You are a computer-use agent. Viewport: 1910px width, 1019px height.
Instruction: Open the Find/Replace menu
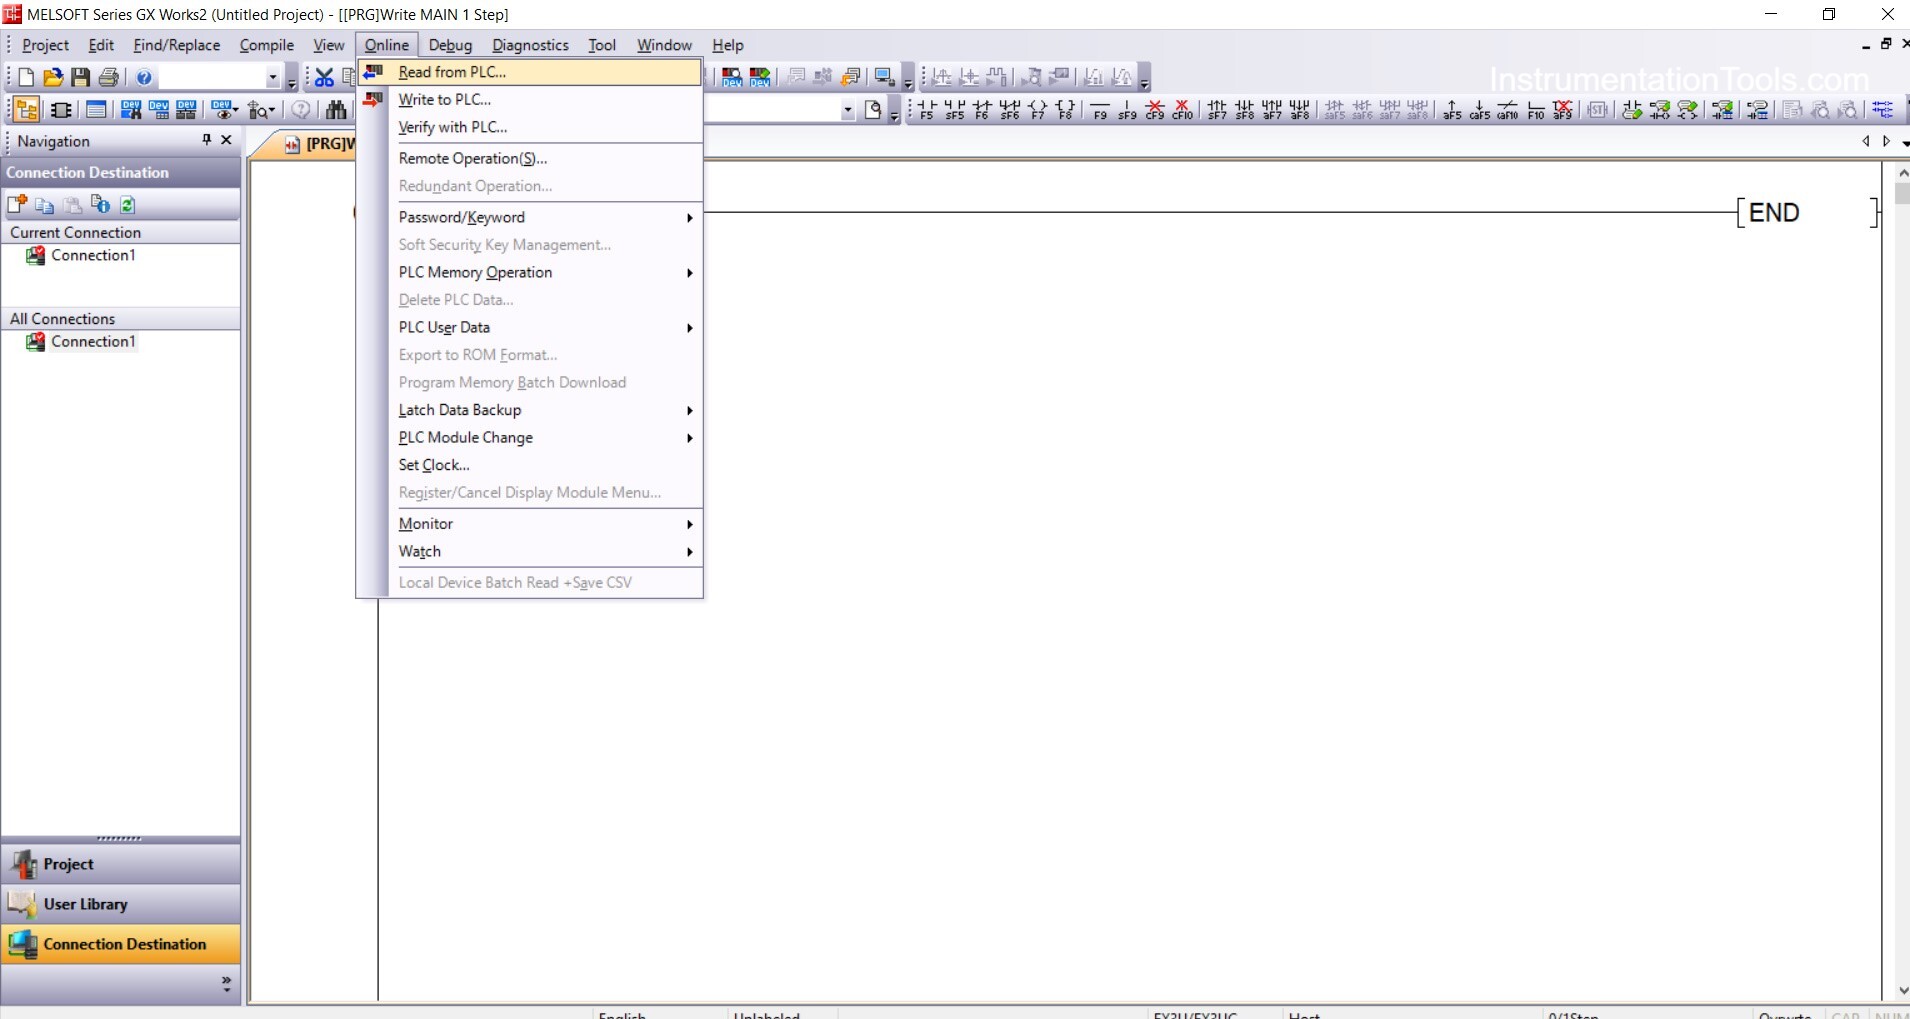[x=177, y=45]
